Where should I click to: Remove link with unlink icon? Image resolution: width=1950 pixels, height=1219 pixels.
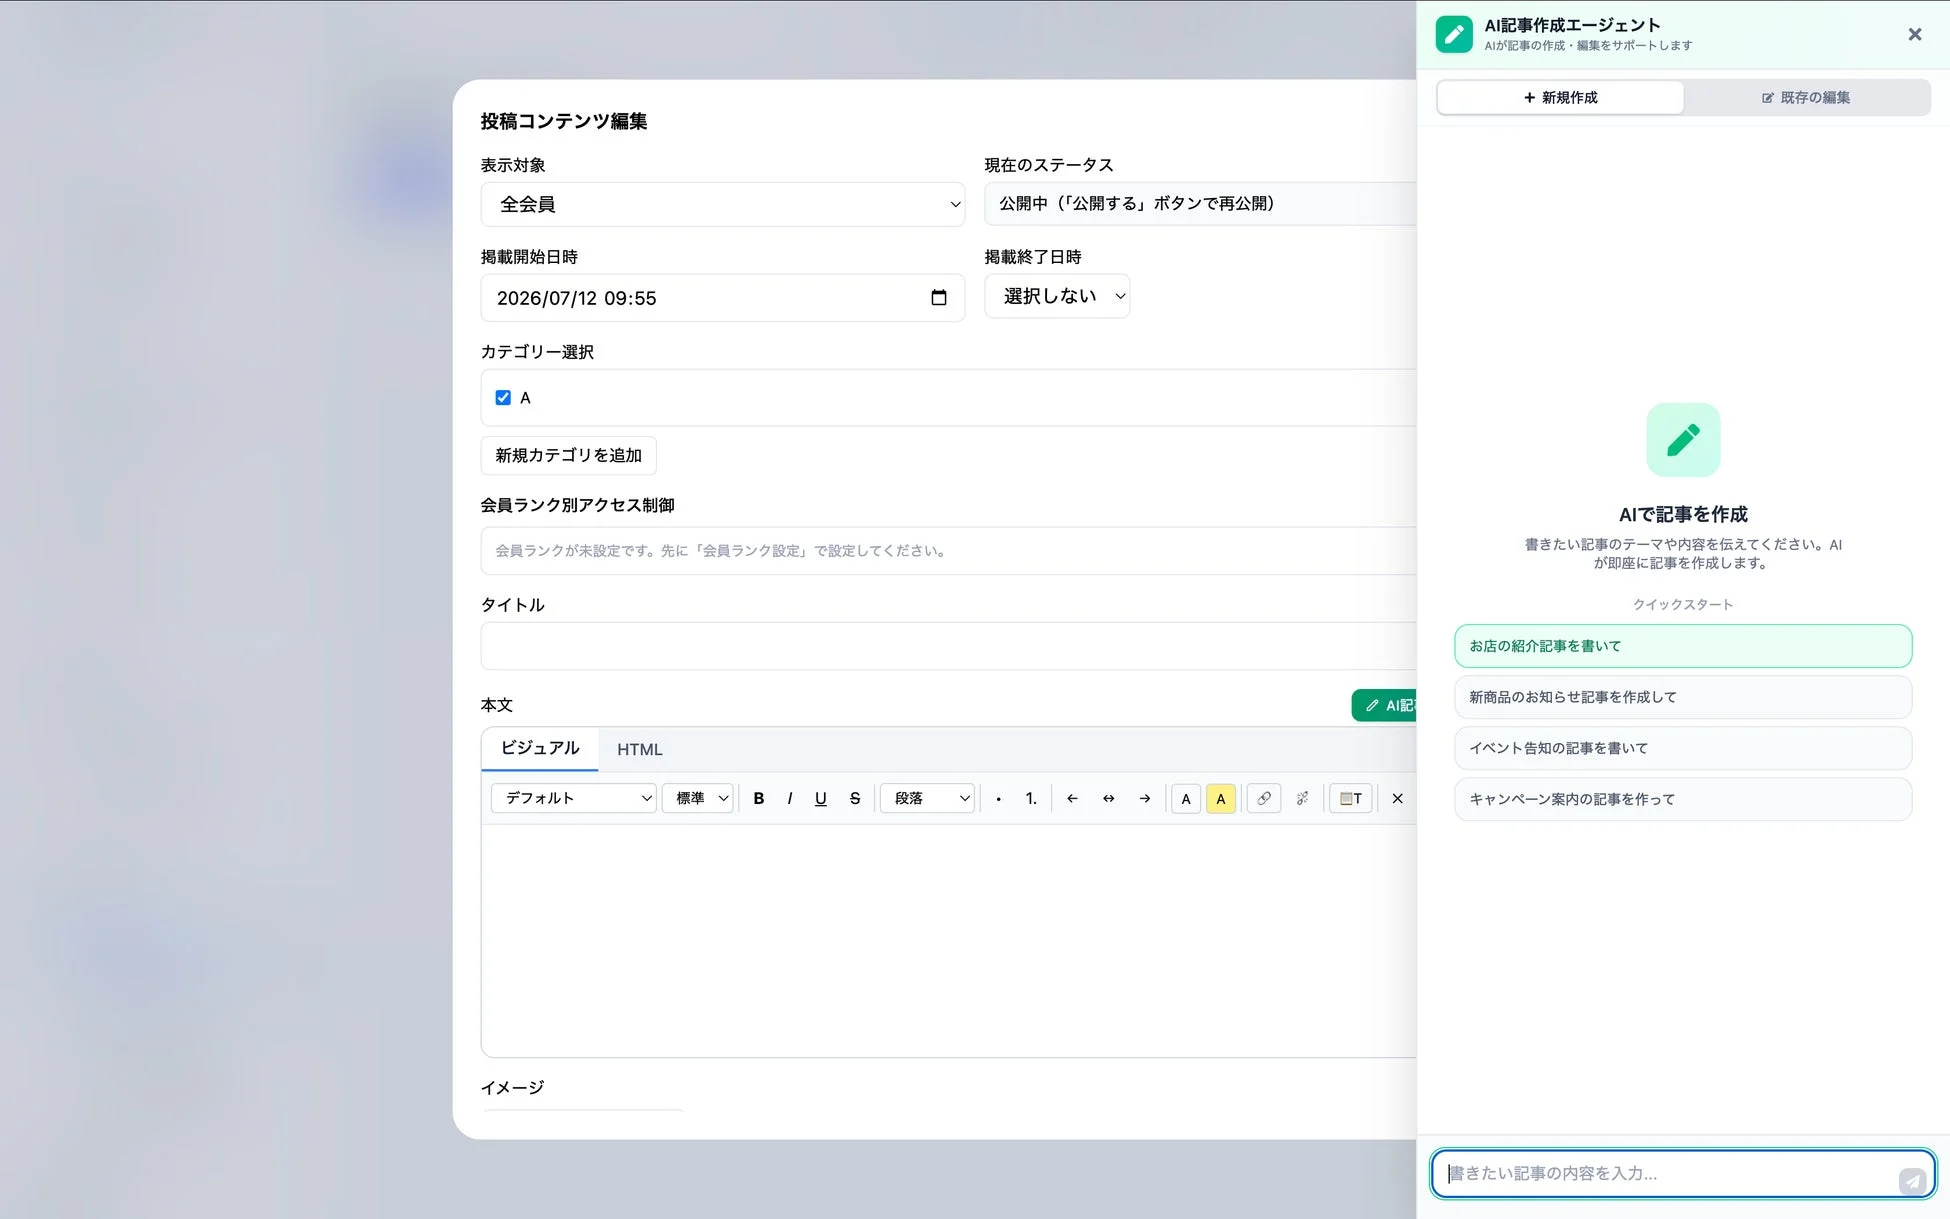[x=1302, y=798]
